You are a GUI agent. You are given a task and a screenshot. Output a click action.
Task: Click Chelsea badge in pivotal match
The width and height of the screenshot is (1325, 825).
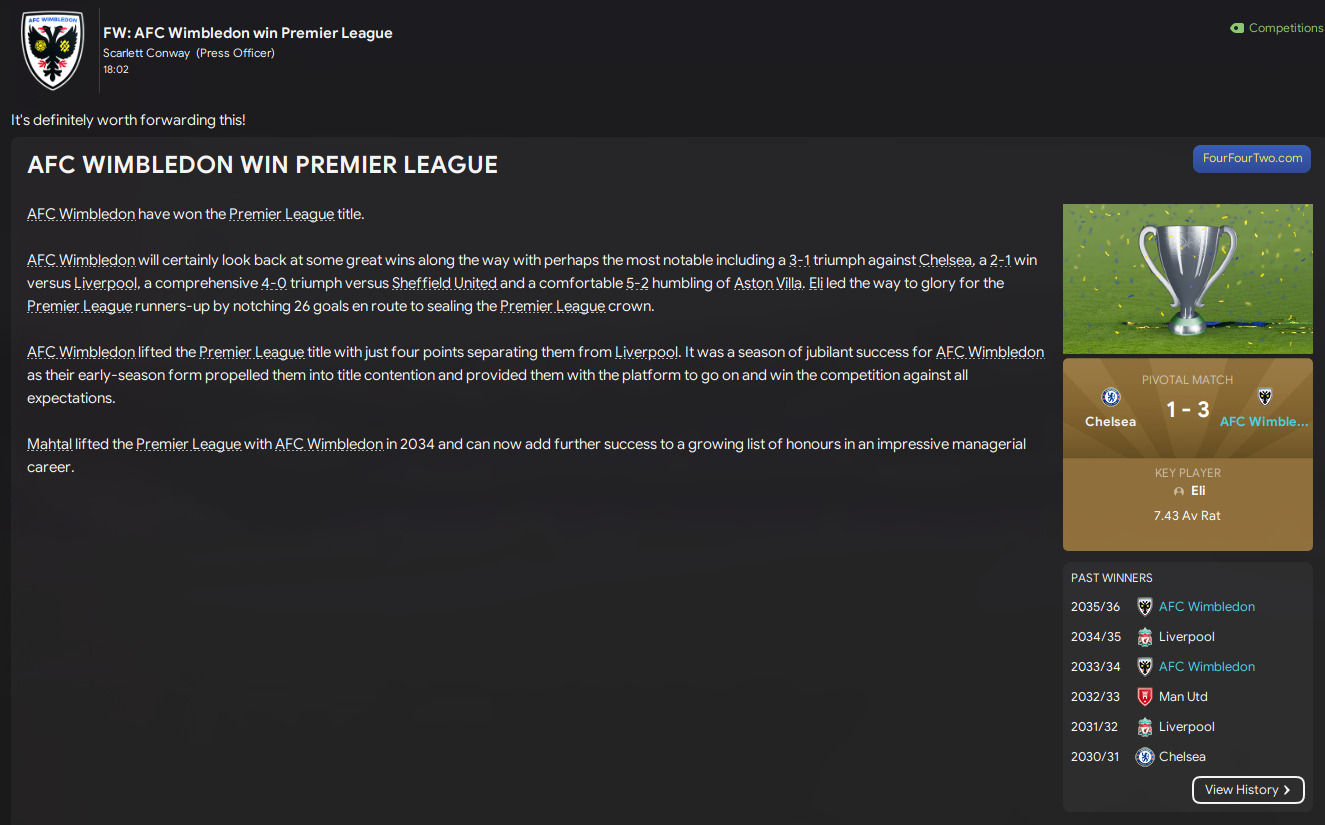1110,397
